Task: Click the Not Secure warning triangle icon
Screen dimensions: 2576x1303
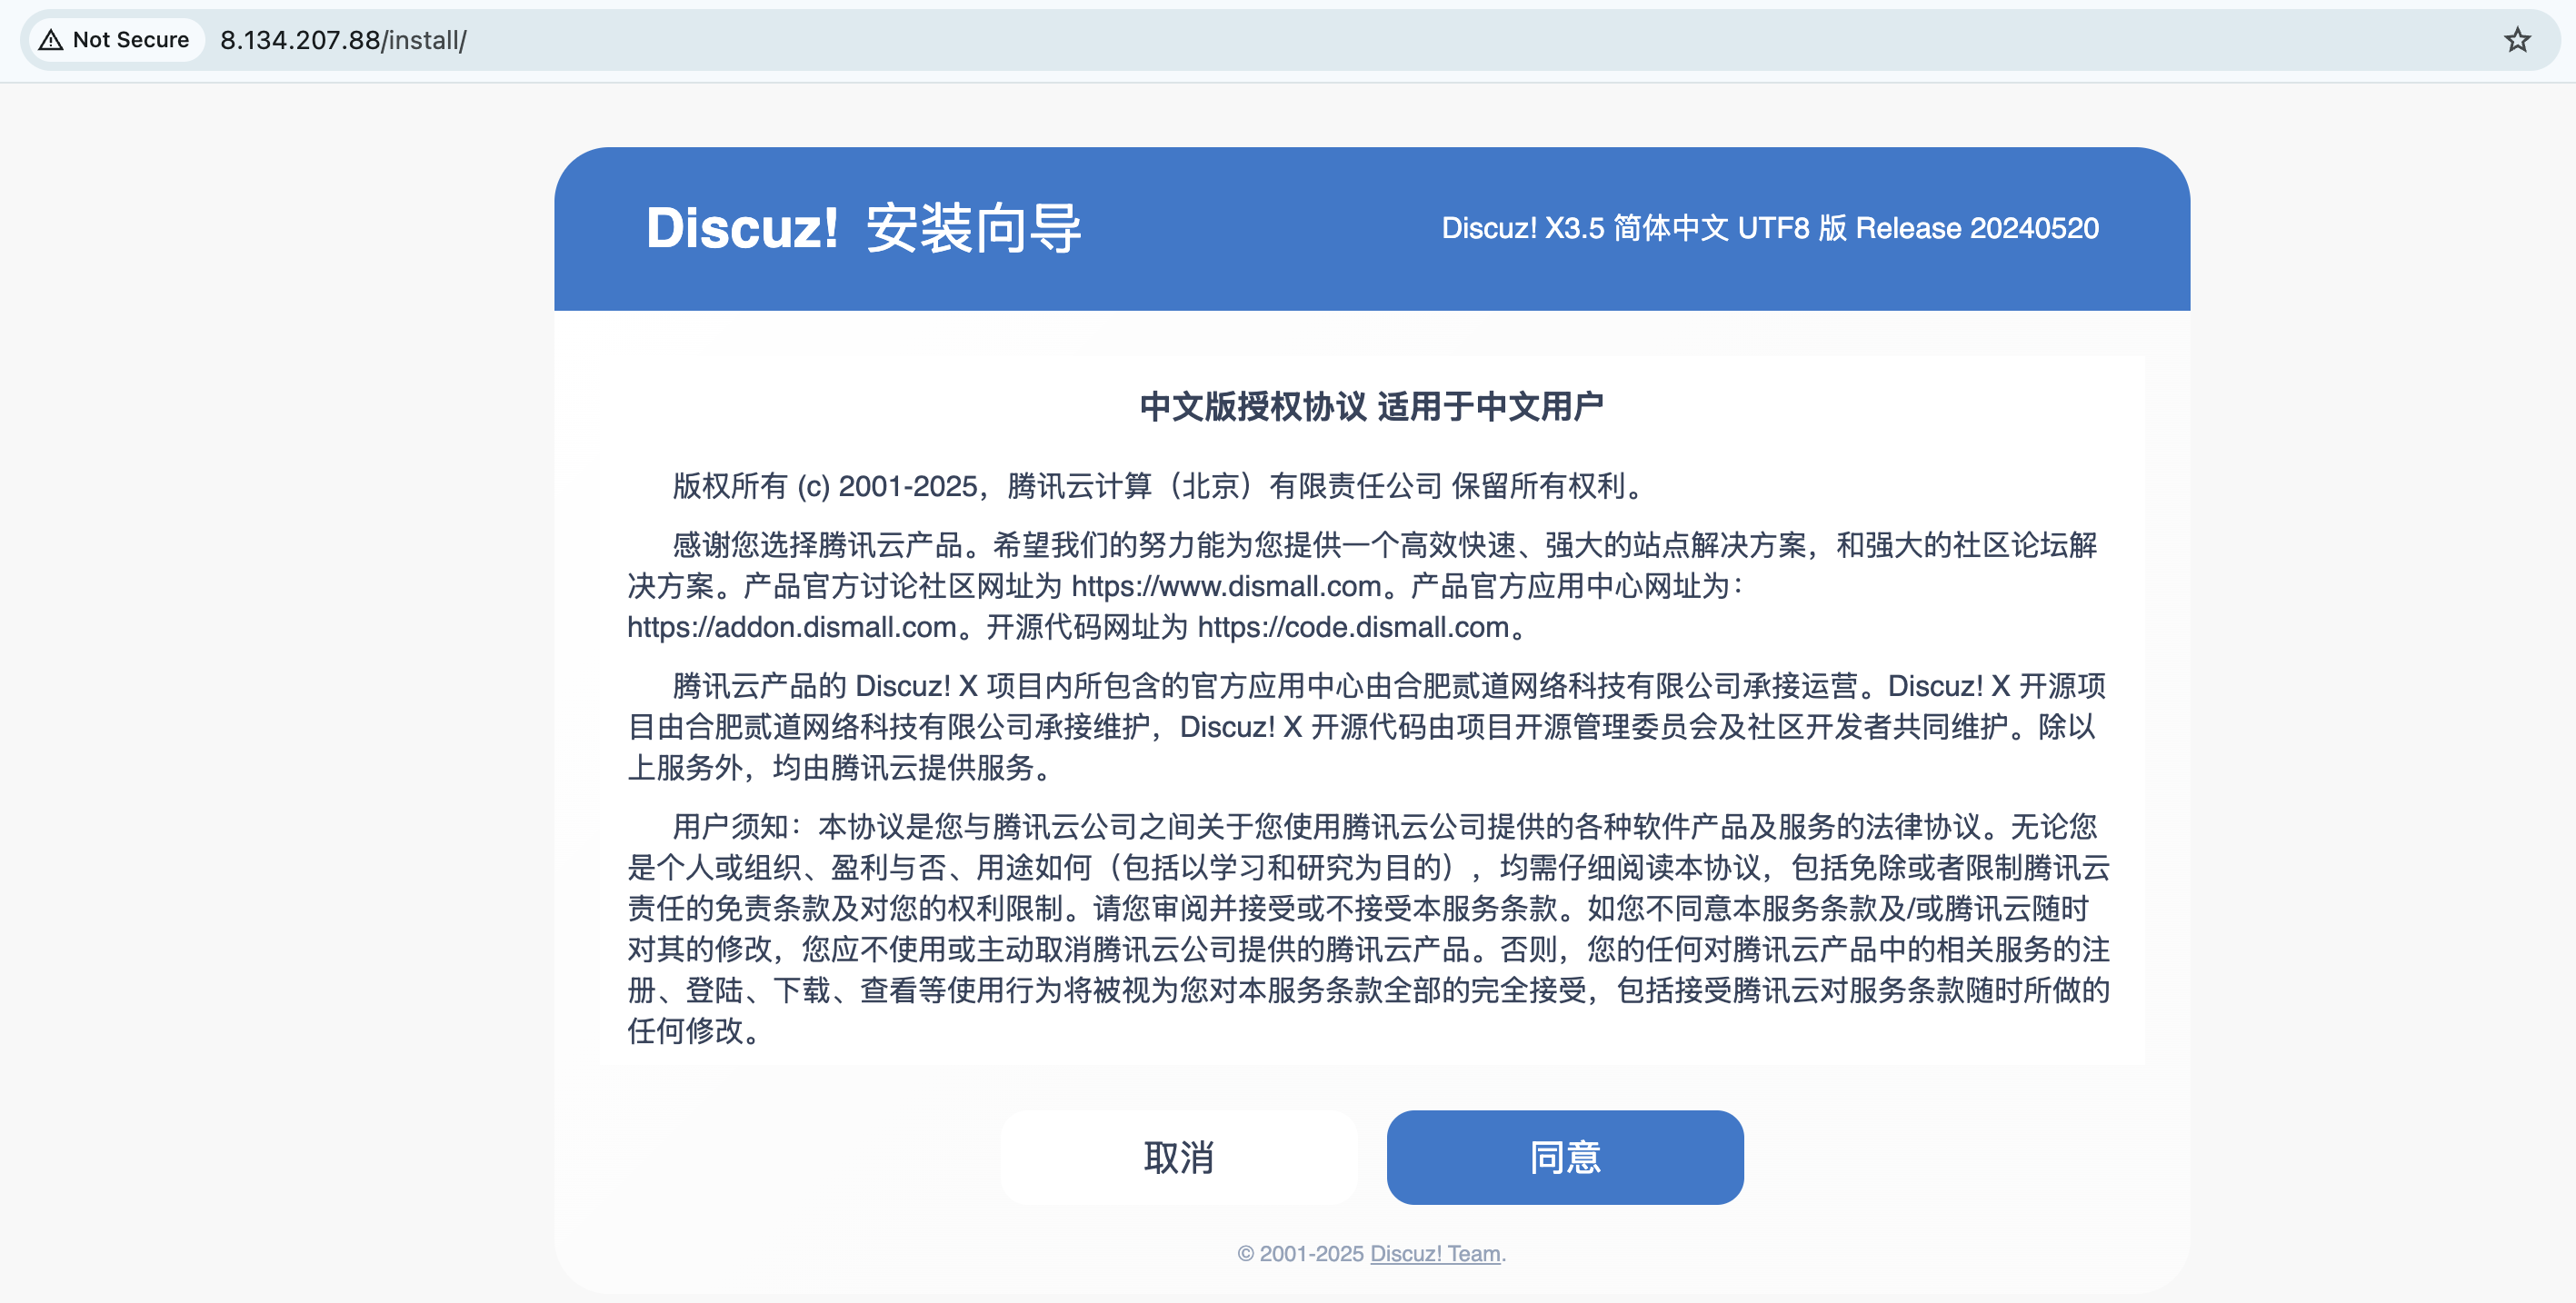Action: 51,40
